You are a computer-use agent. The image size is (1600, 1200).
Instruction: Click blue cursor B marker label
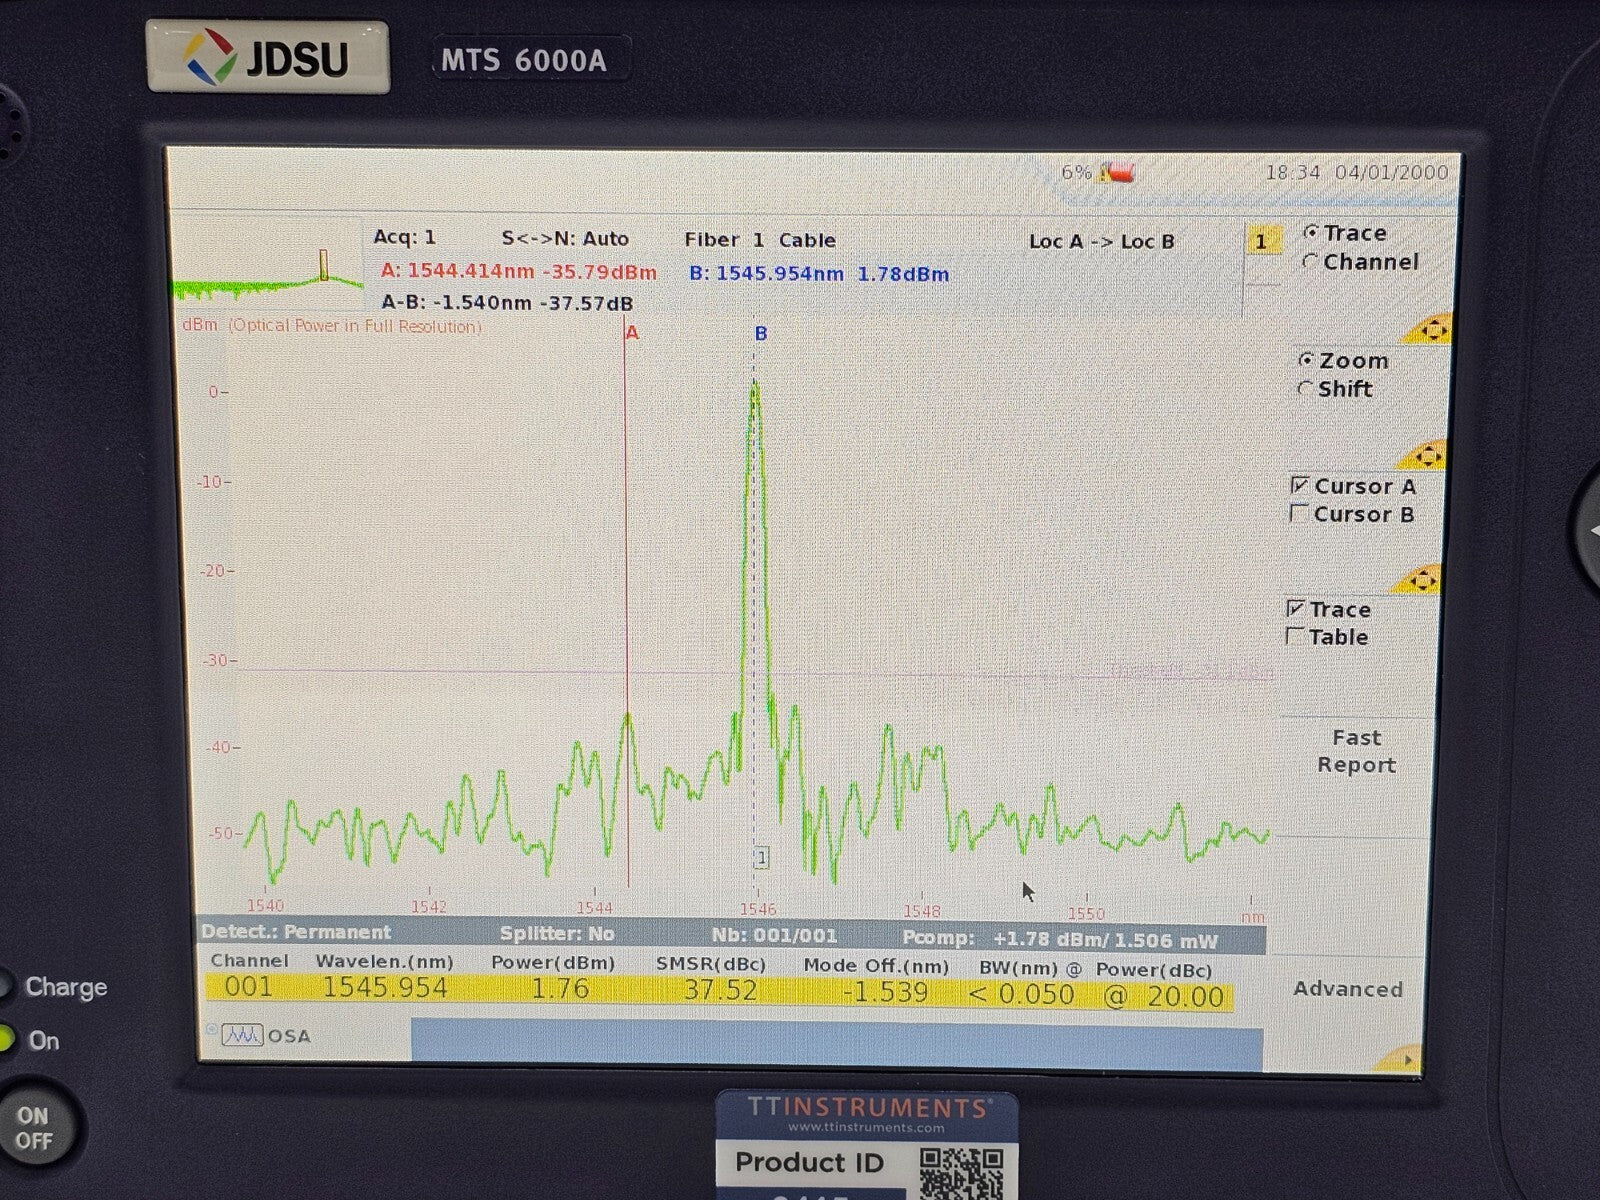[x=761, y=333]
